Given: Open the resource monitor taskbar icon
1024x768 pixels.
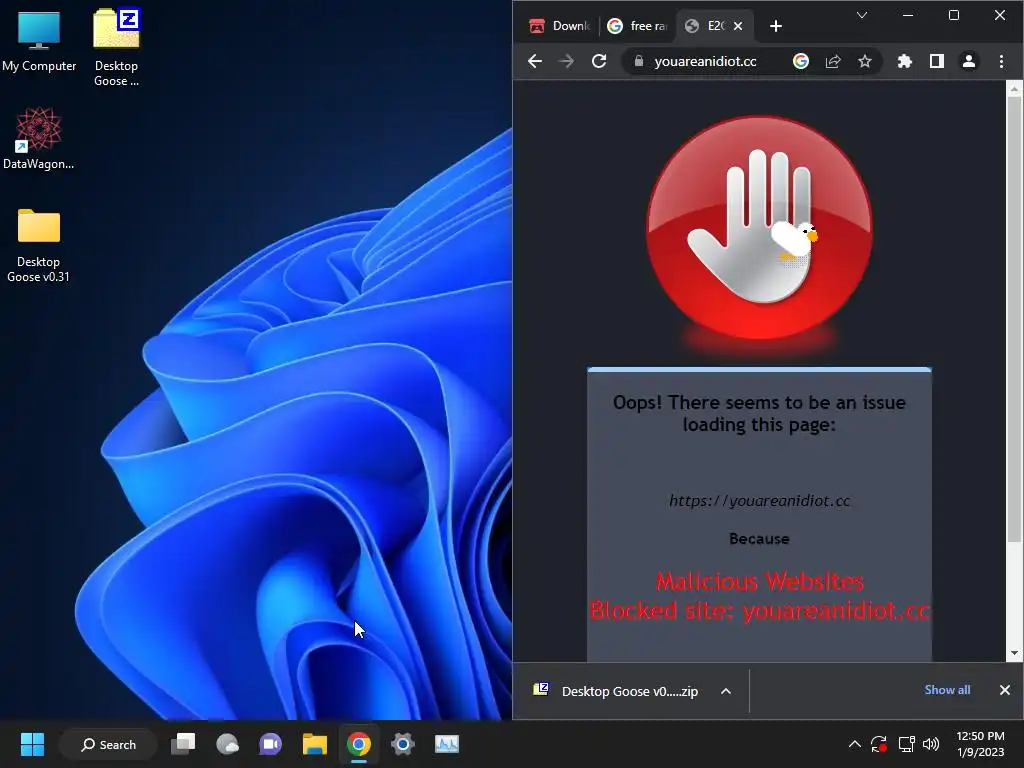Looking at the screenshot, I should coord(447,744).
